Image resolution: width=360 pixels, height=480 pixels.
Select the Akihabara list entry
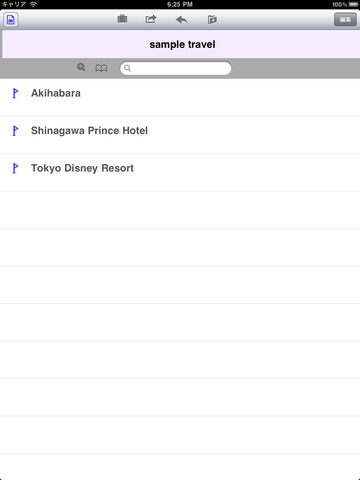pos(180,97)
